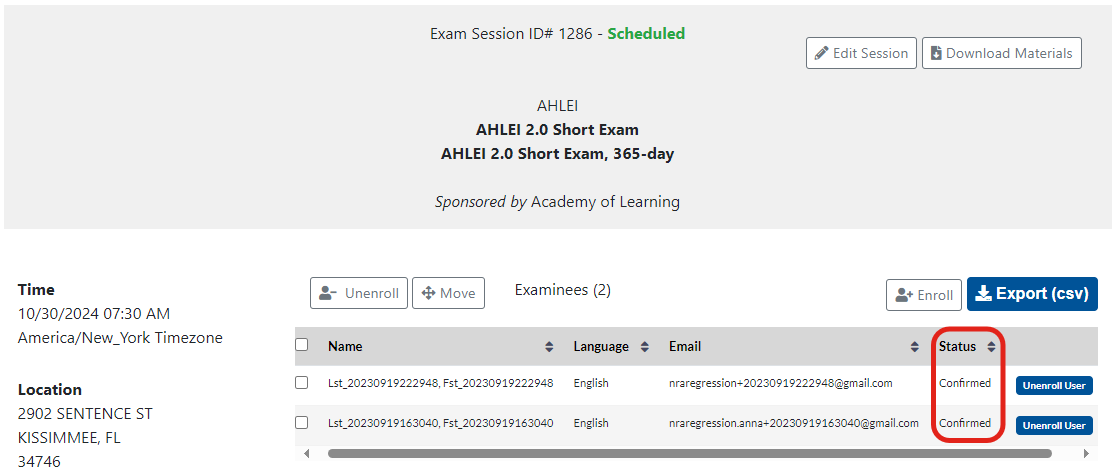Unenroll User in second examinee row
The width and height of the screenshot is (1113, 476).
pyautogui.click(x=1054, y=425)
